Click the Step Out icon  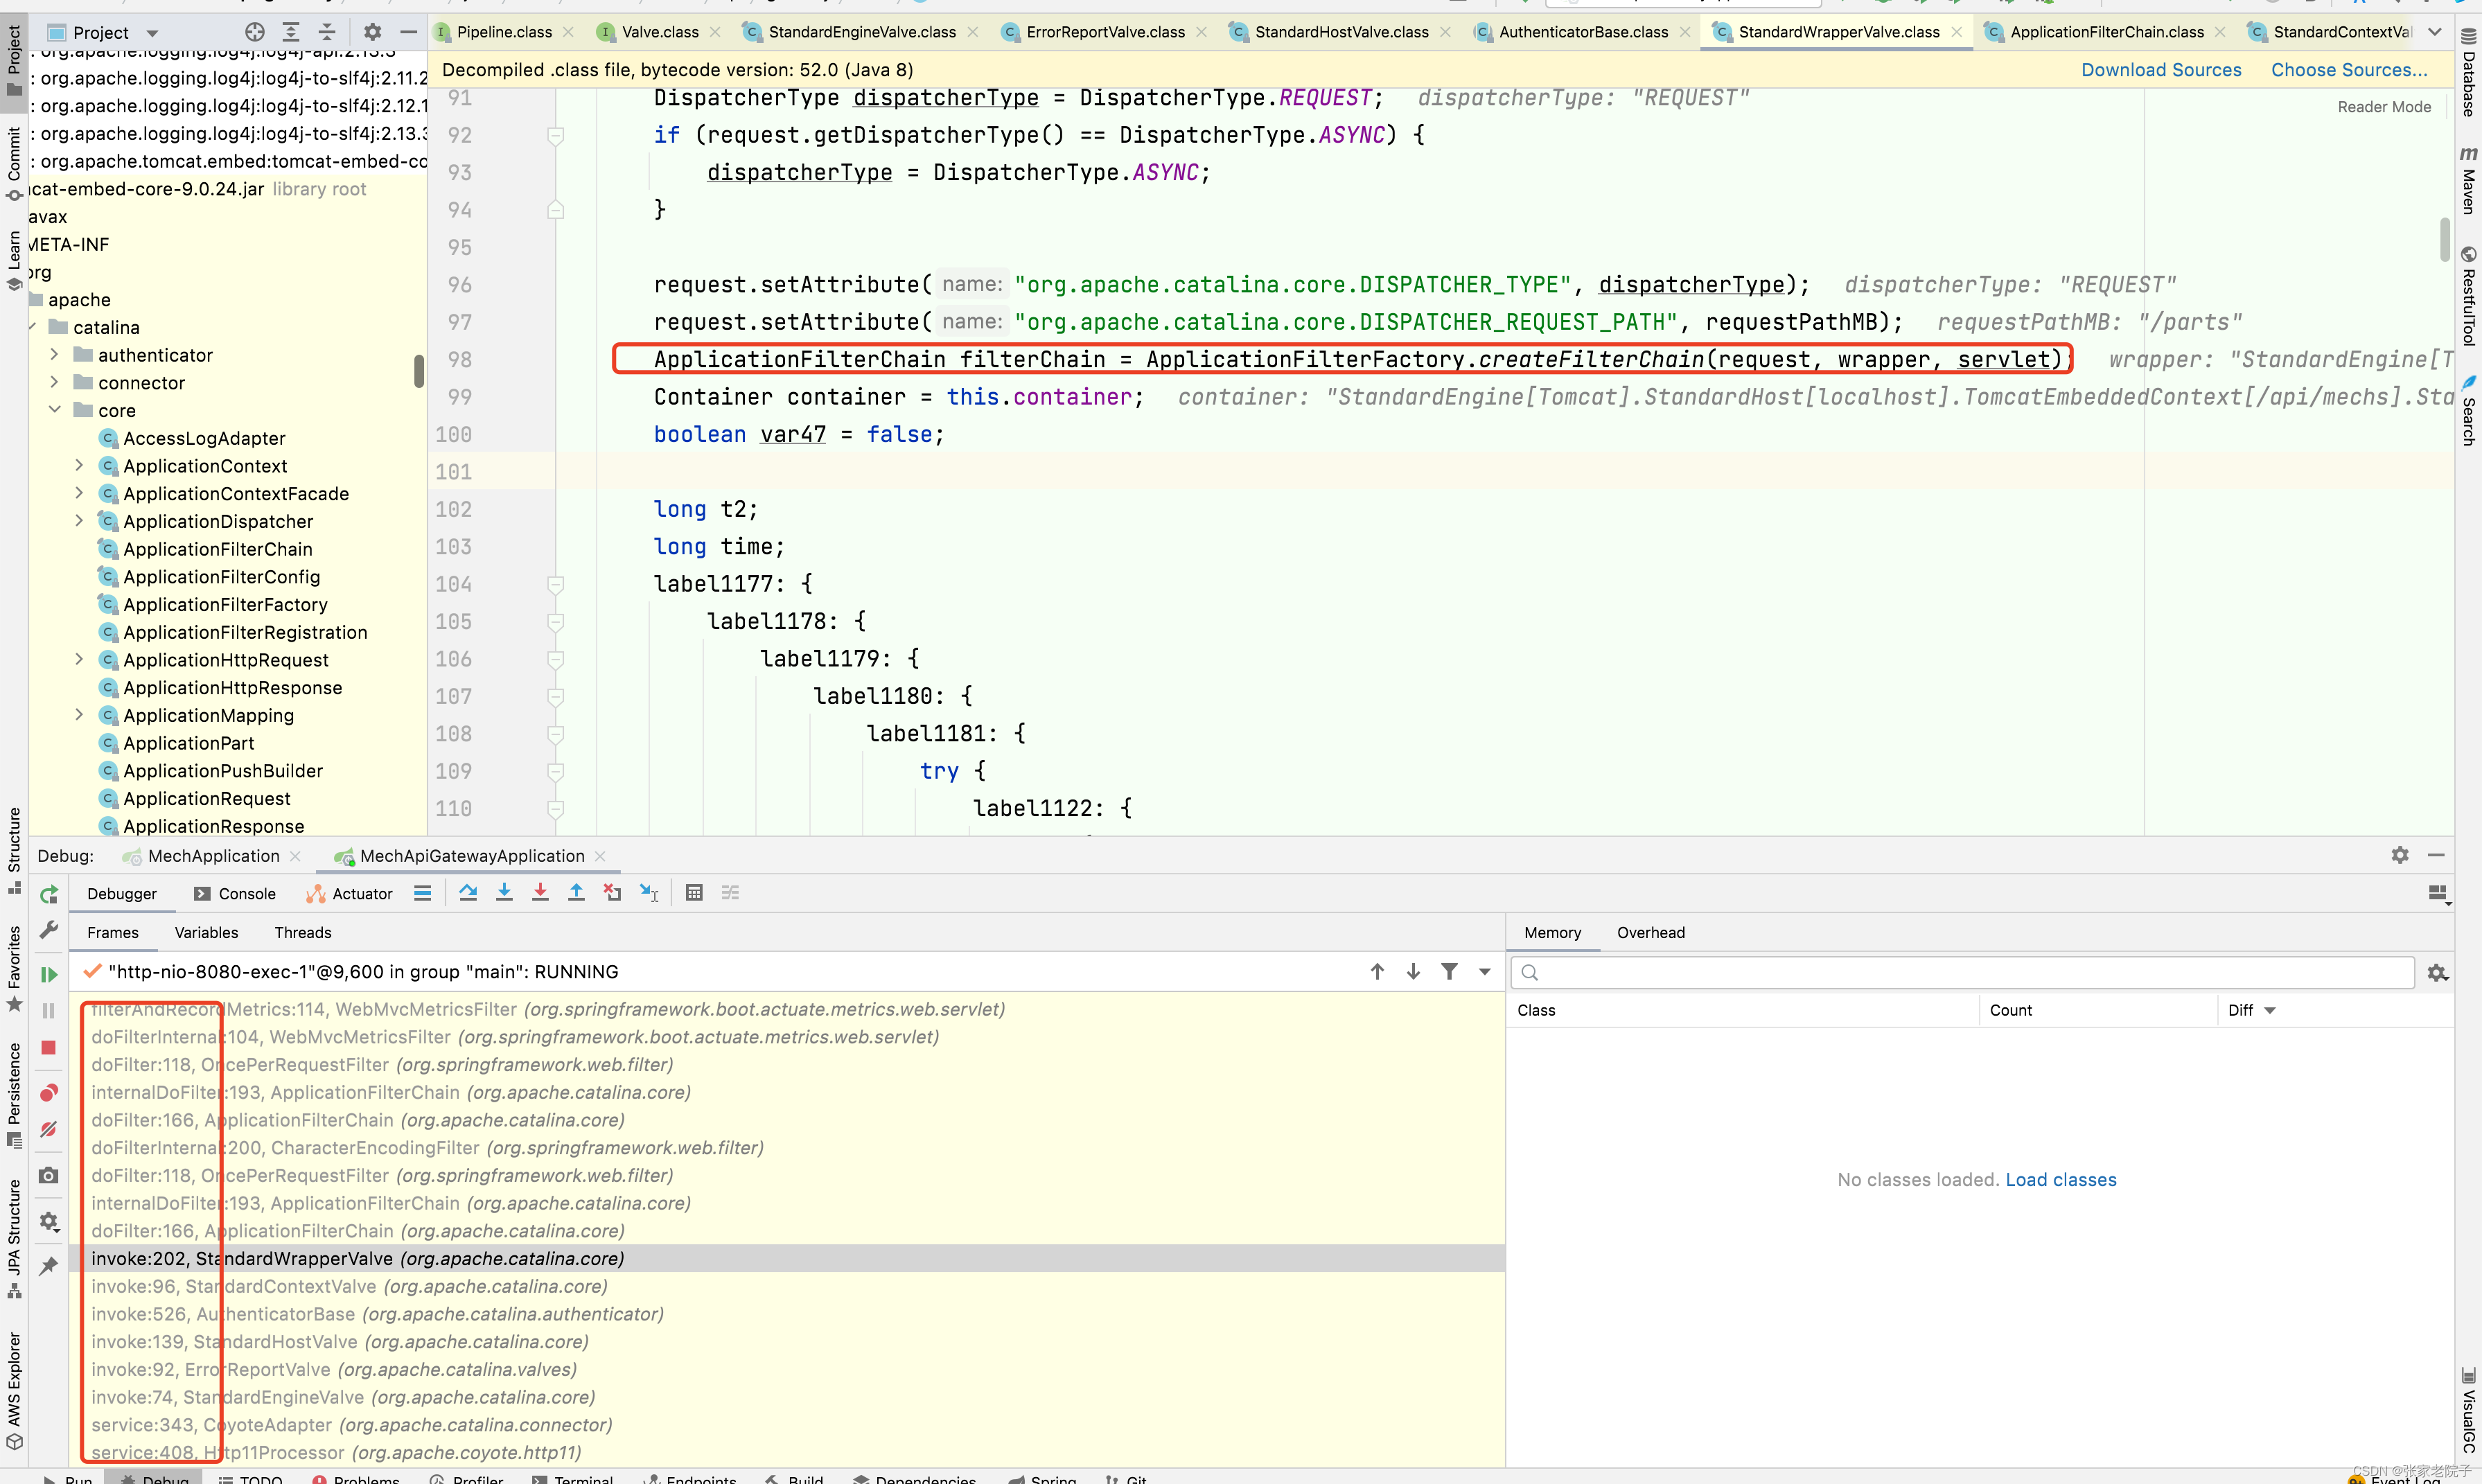click(x=576, y=893)
